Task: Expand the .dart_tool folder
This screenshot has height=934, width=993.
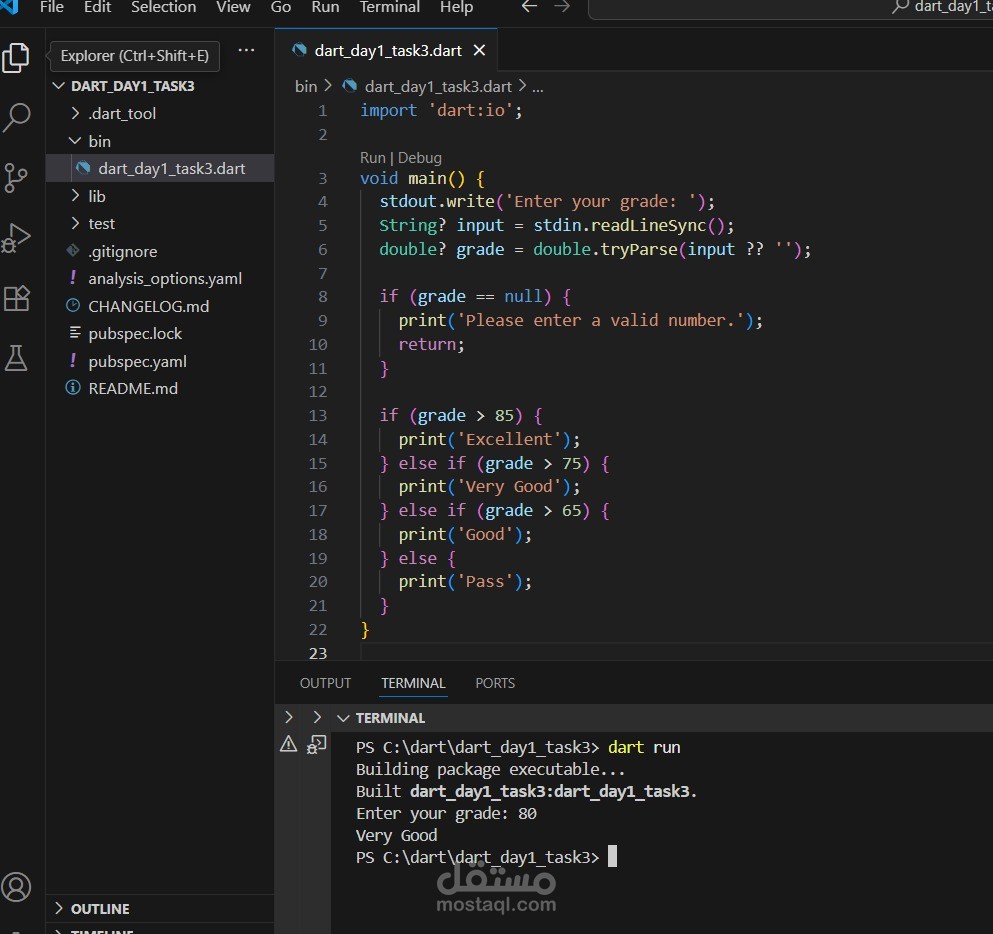Action: (x=75, y=113)
